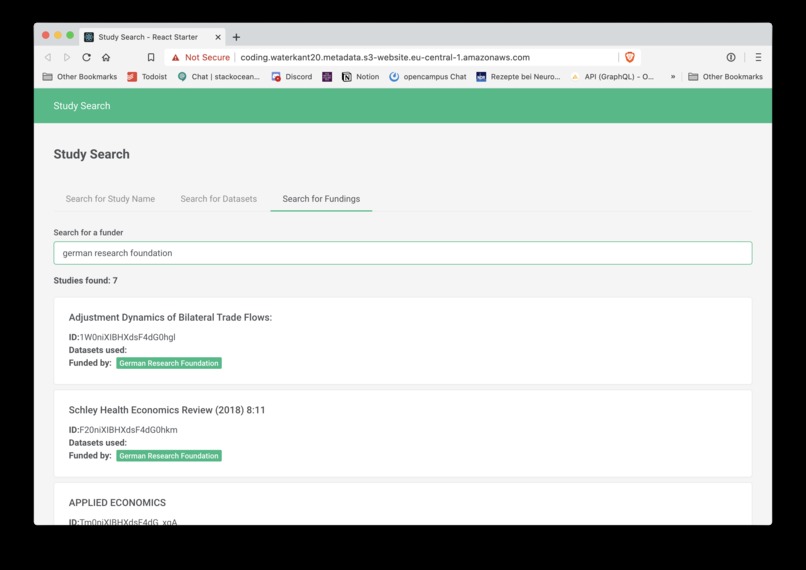The height and width of the screenshot is (570, 806).
Task: Open the APPLIED ECONOMICS study card
Action: click(x=403, y=504)
